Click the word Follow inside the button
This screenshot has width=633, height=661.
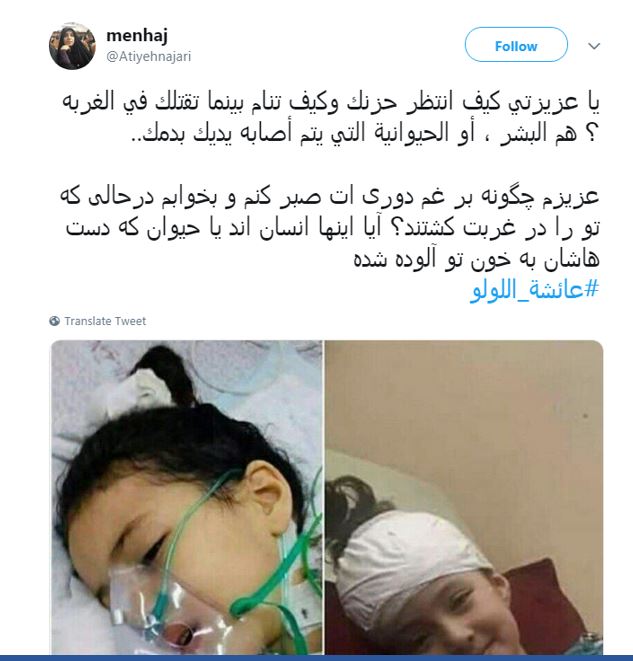coord(516,46)
